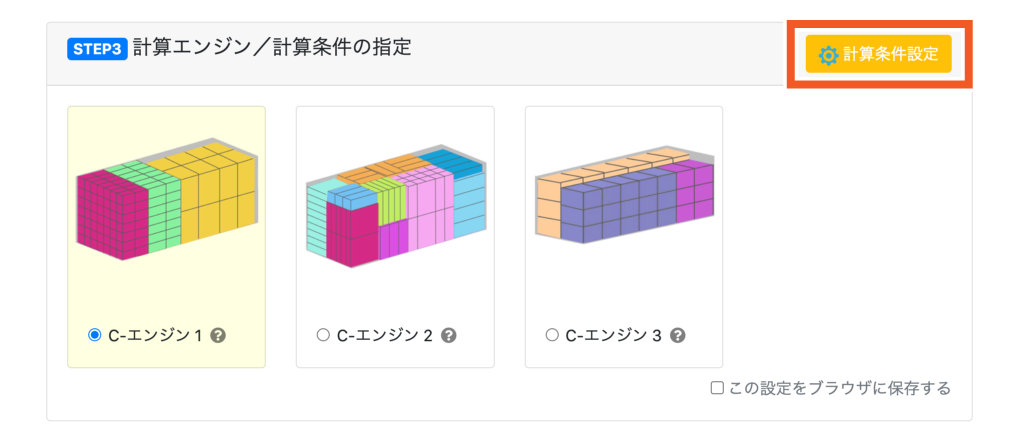Click the C-エンジン 1 container illustration
The width and height of the screenshot is (1015, 442).
(166, 201)
